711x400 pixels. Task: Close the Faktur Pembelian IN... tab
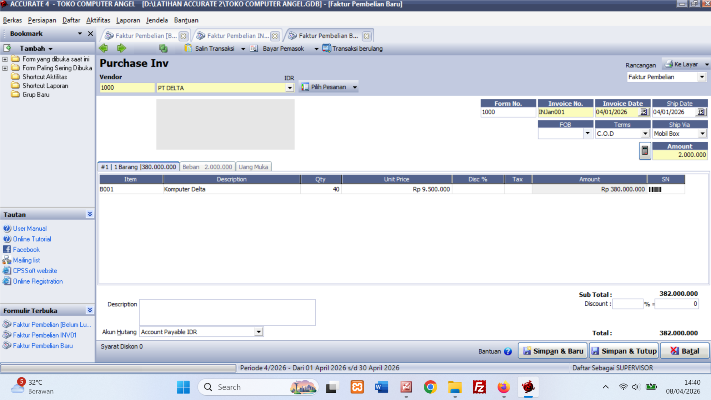[x=275, y=36]
